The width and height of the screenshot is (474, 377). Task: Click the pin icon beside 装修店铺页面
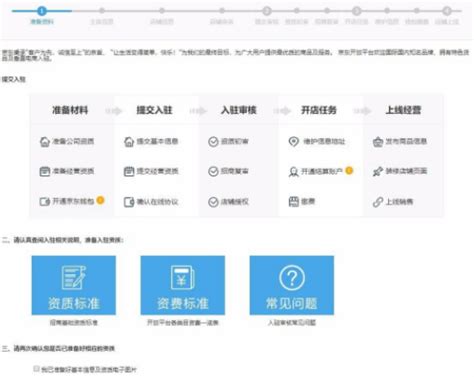[378, 172]
